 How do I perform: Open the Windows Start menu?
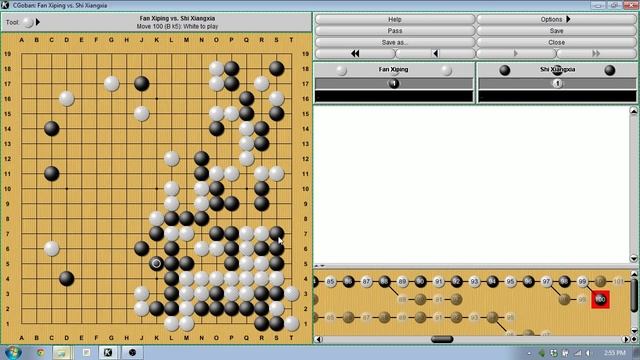coord(13,353)
